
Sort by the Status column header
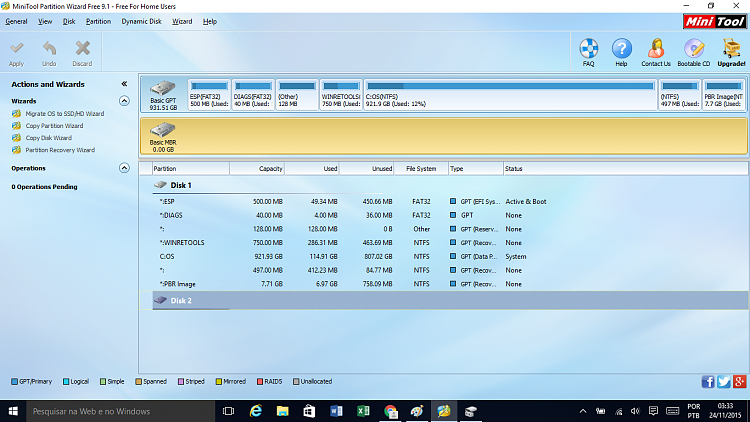tap(626, 168)
